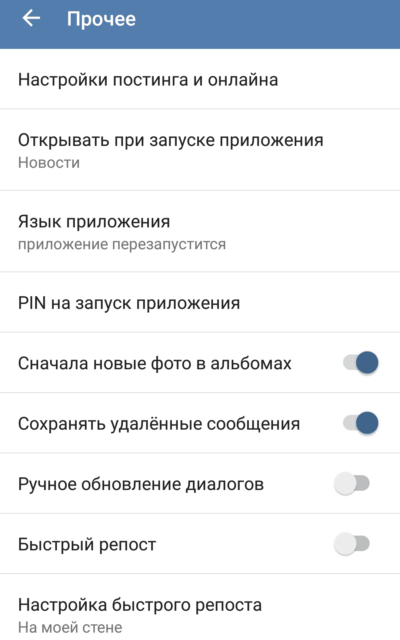
Task: Click Ручное обновление диалогов label text
Action: pyautogui.click(x=141, y=484)
